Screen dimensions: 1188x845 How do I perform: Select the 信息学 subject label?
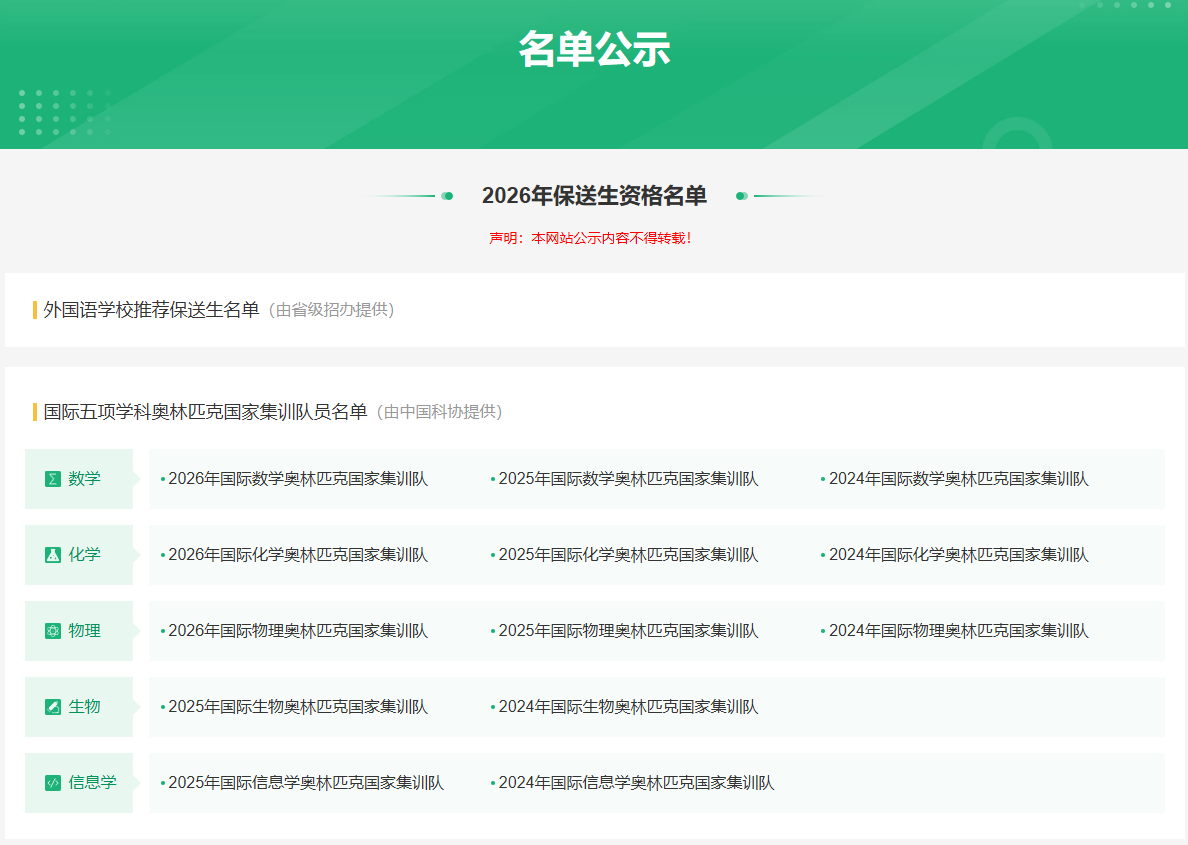[x=92, y=782]
